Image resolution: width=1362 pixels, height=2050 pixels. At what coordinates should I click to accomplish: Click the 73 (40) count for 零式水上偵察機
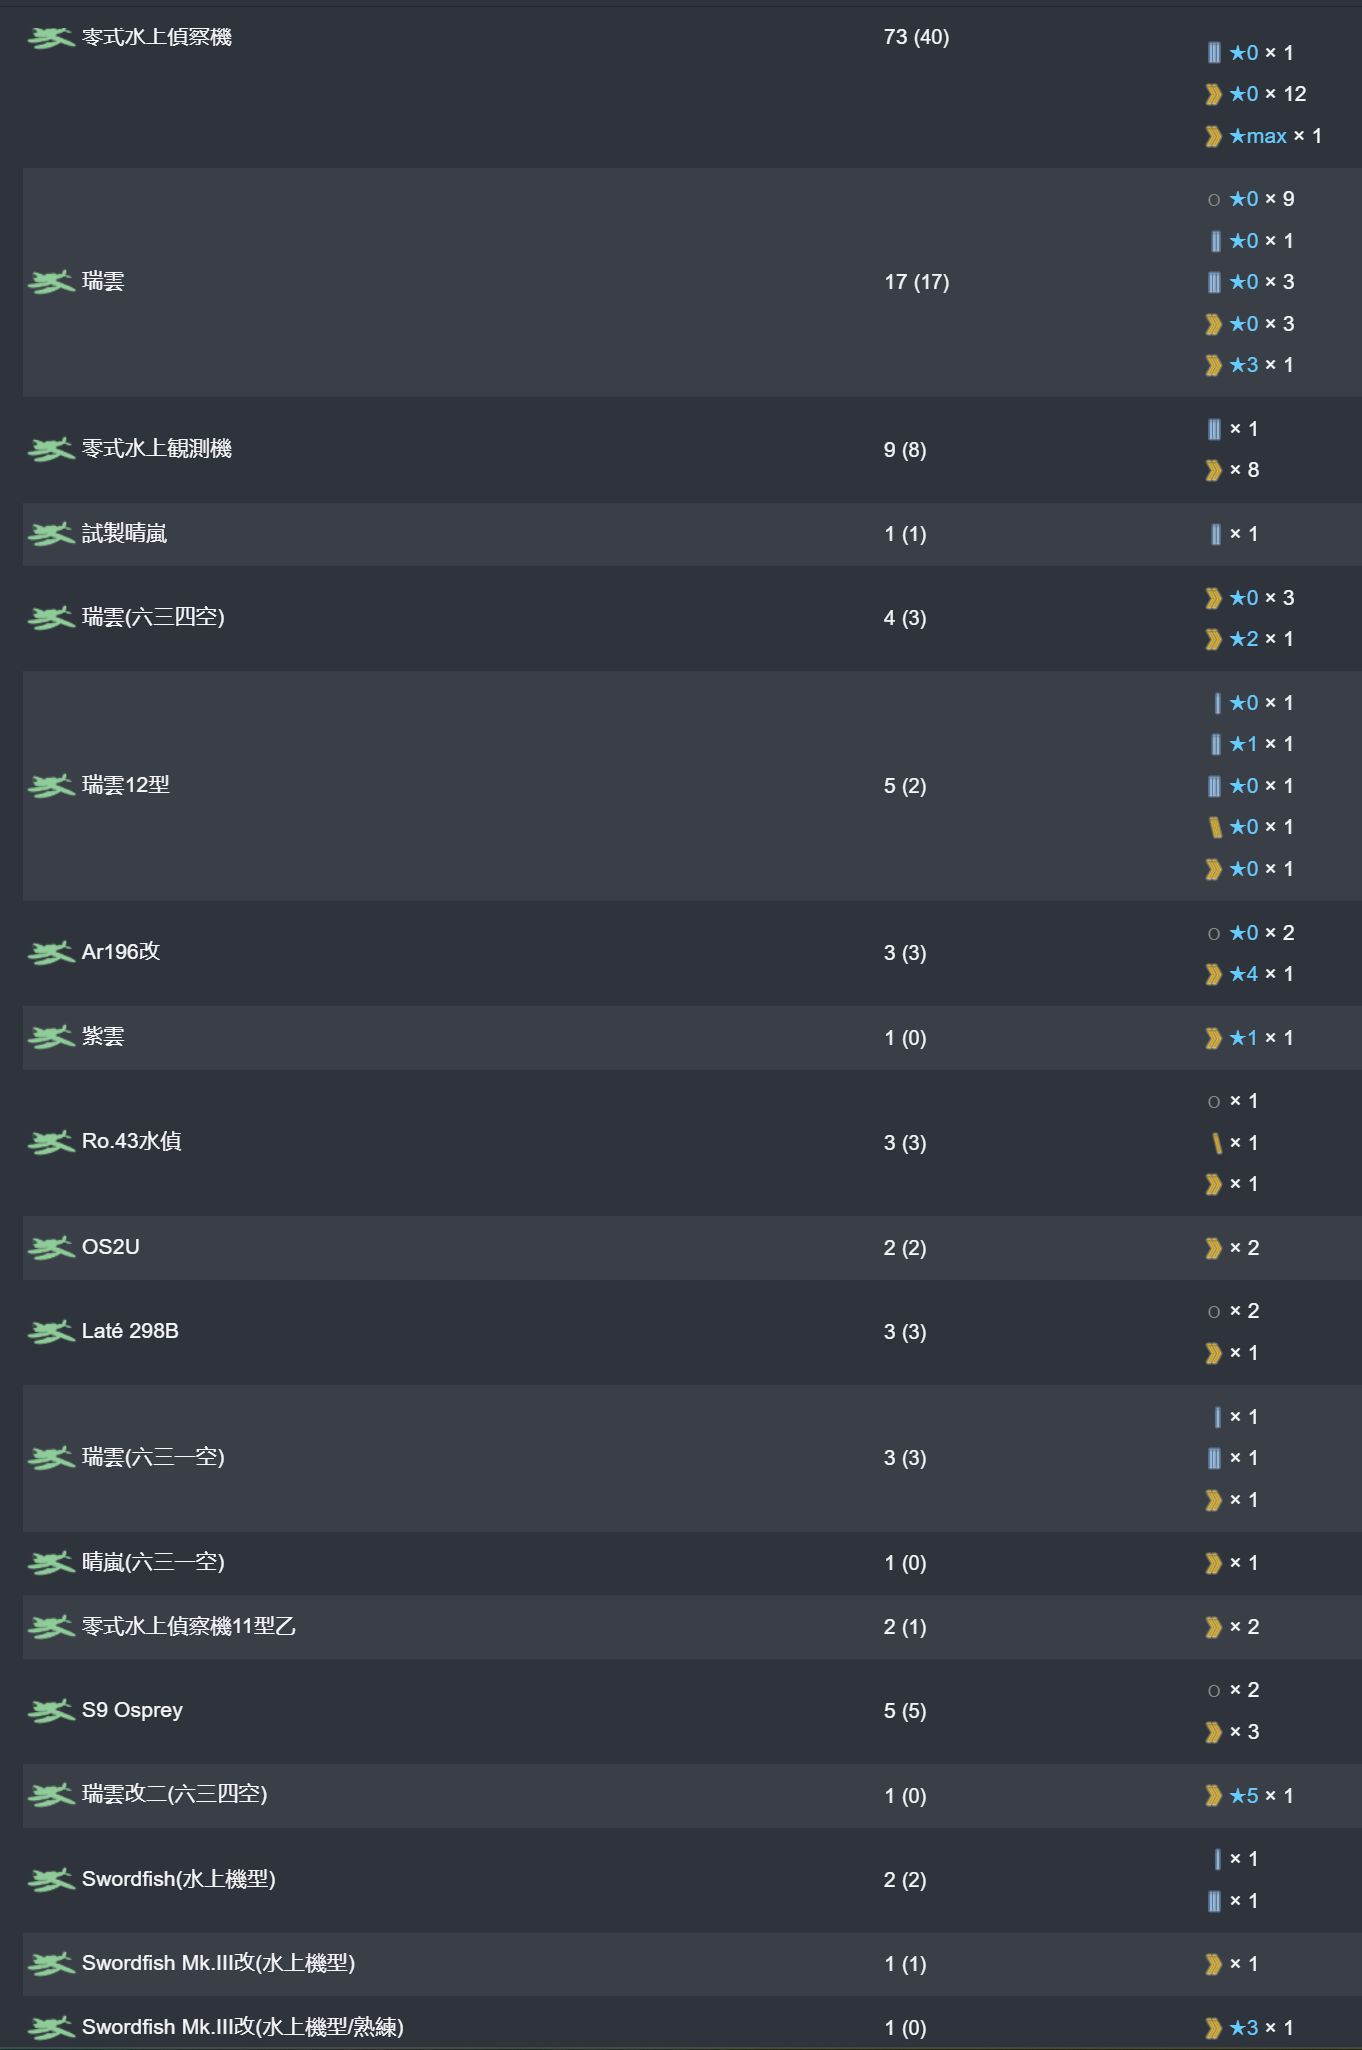coord(916,37)
